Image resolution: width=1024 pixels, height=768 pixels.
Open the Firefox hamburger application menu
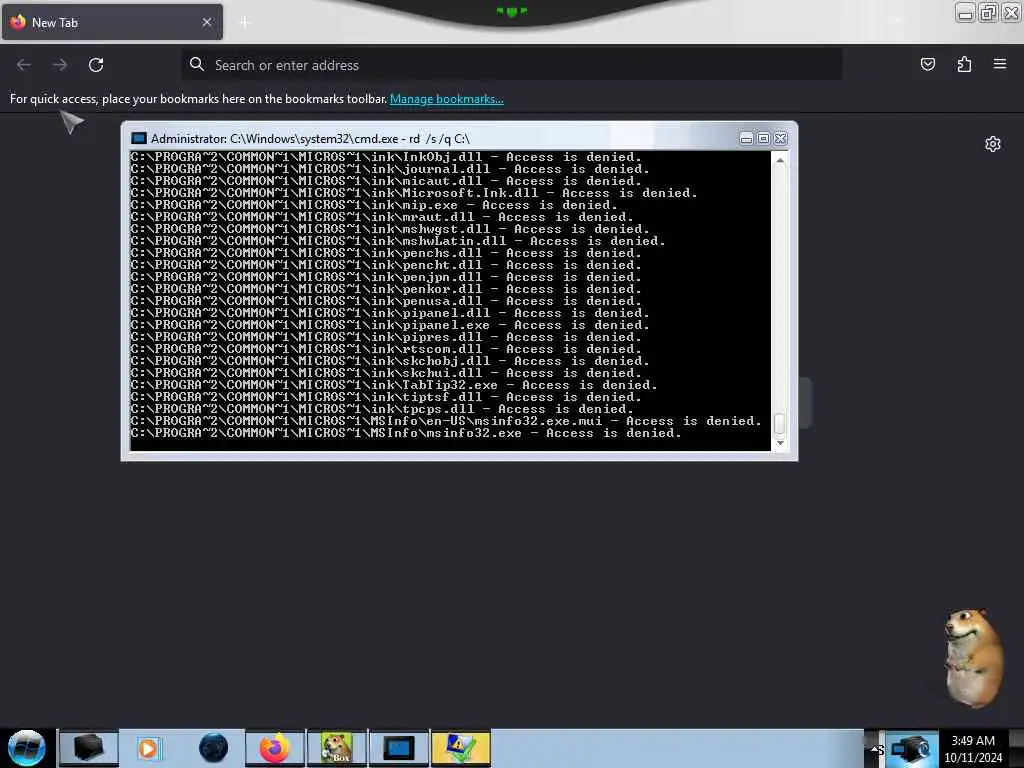coord(999,64)
